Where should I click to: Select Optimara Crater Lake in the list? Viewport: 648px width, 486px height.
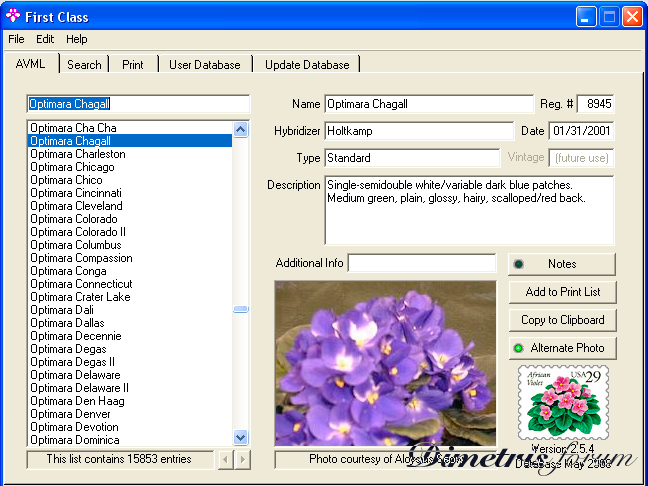tap(80, 297)
